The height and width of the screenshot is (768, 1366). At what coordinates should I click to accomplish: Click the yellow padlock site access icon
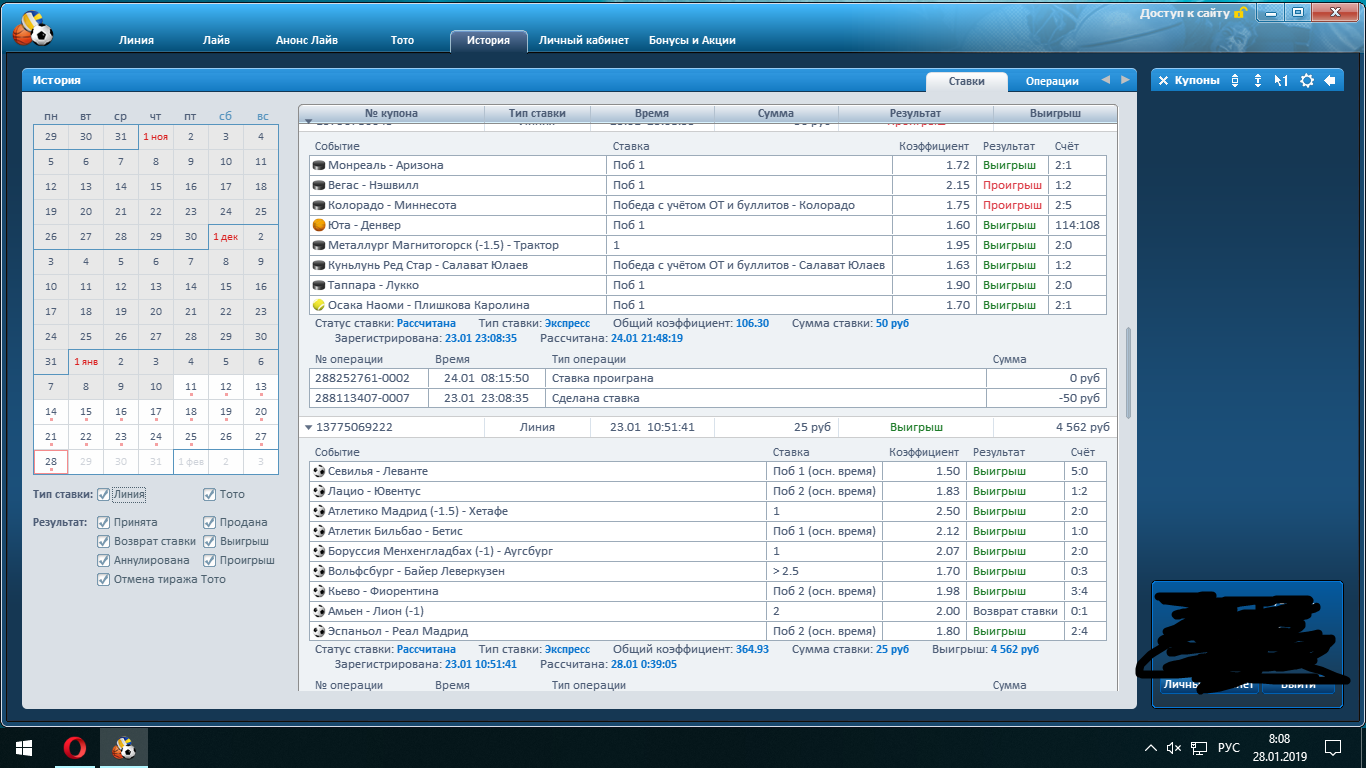pyautogui.click(x=1241, y=13)
